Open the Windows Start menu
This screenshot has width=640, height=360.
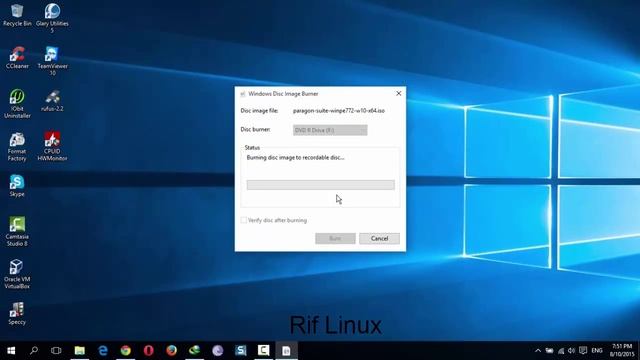point(11,350)
